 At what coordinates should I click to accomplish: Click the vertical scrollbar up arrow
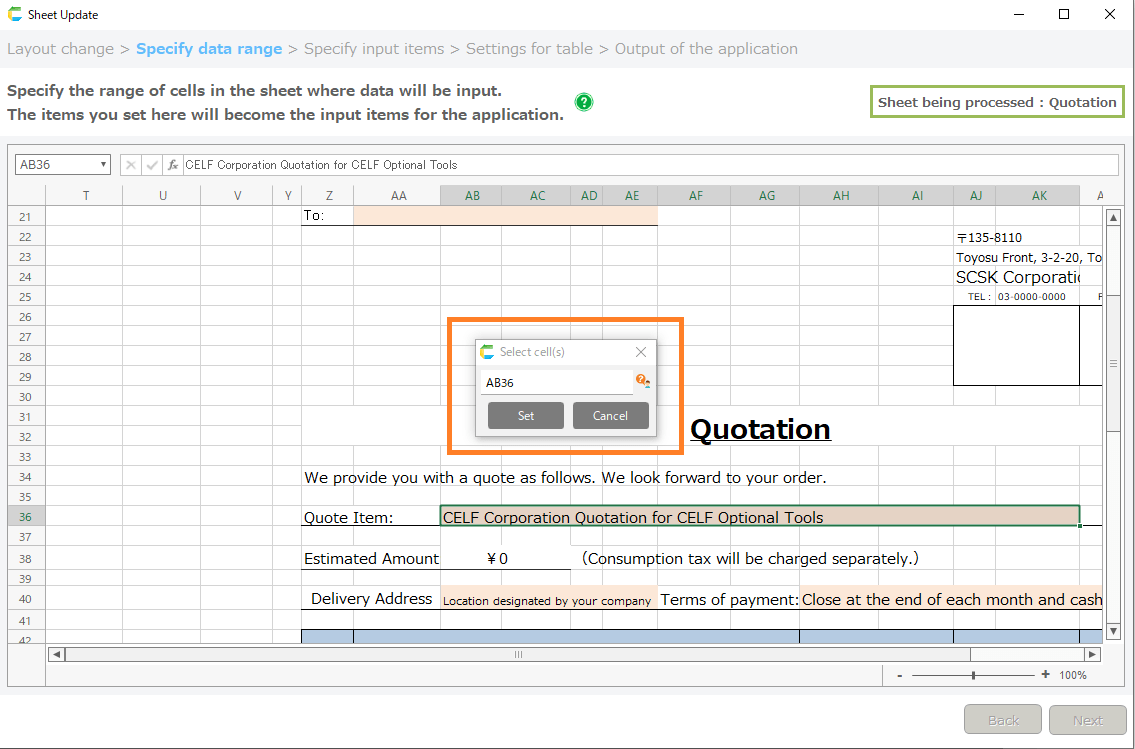(1112, 218)
